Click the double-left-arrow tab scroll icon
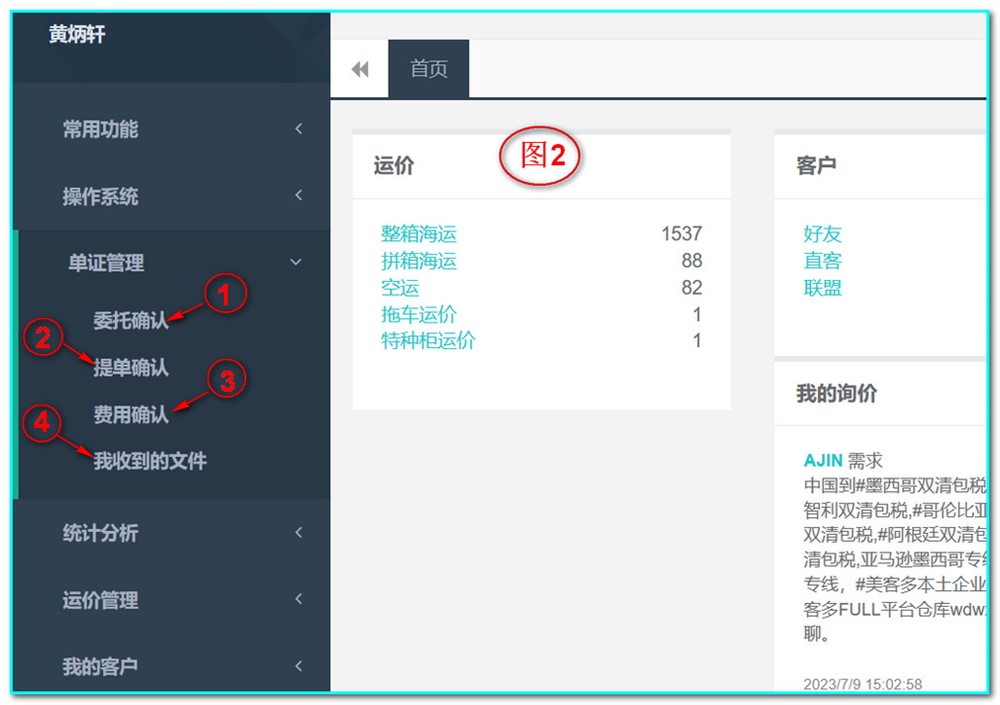The image size is (1000, 705). [x=360, y=69]
